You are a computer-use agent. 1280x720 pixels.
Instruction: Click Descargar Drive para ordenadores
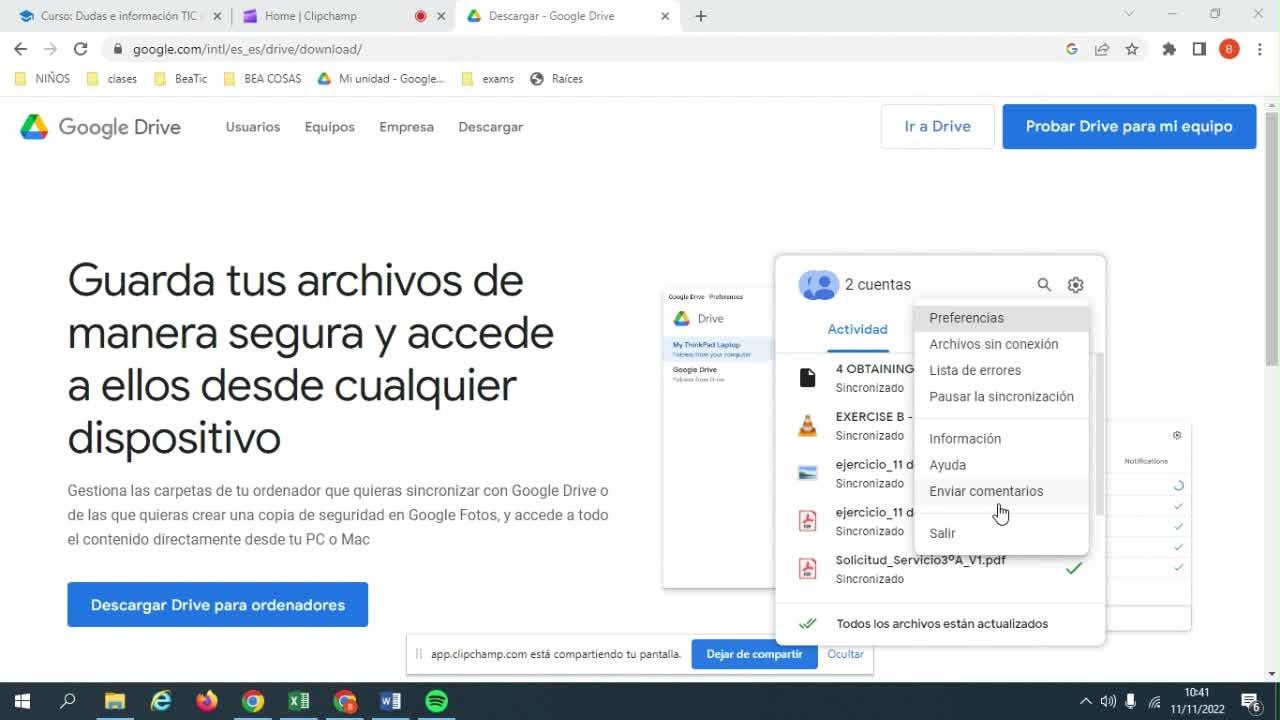(x=218, y=605)
